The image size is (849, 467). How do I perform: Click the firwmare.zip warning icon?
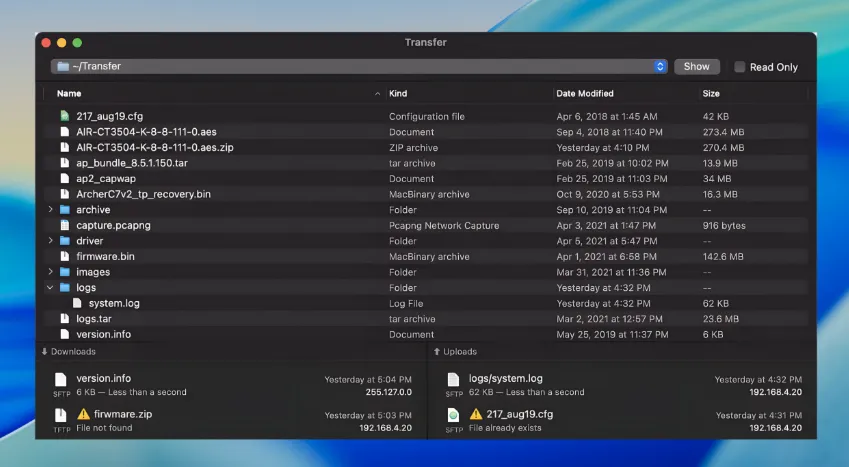coord(83,414)
